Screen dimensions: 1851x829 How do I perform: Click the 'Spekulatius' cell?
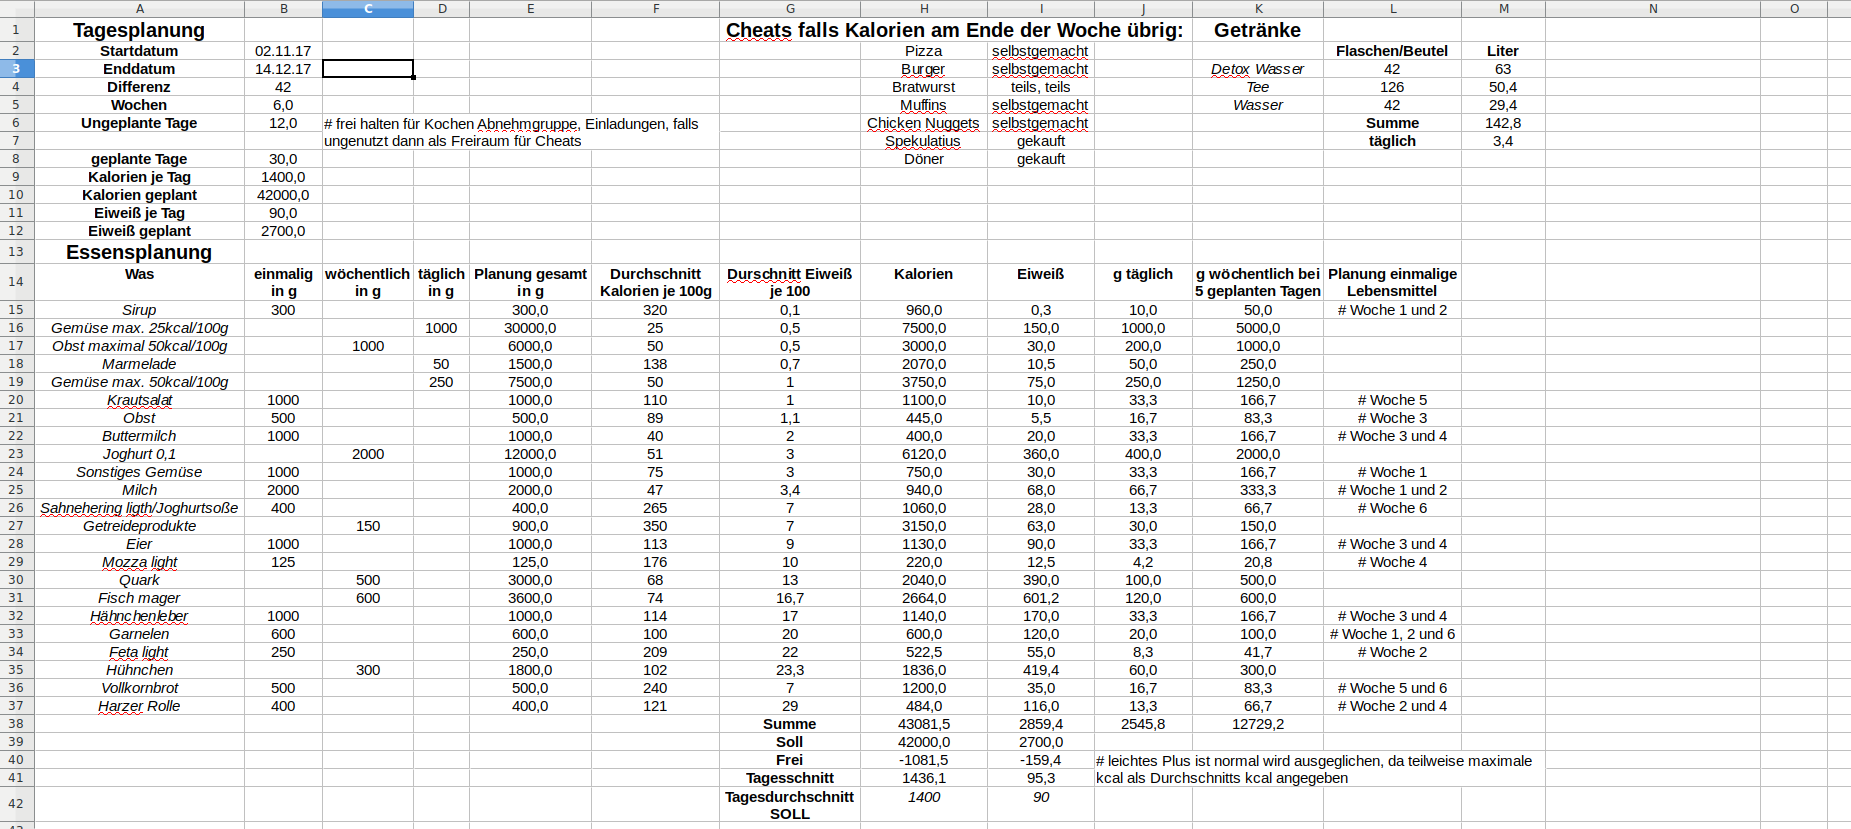point(923,141)
